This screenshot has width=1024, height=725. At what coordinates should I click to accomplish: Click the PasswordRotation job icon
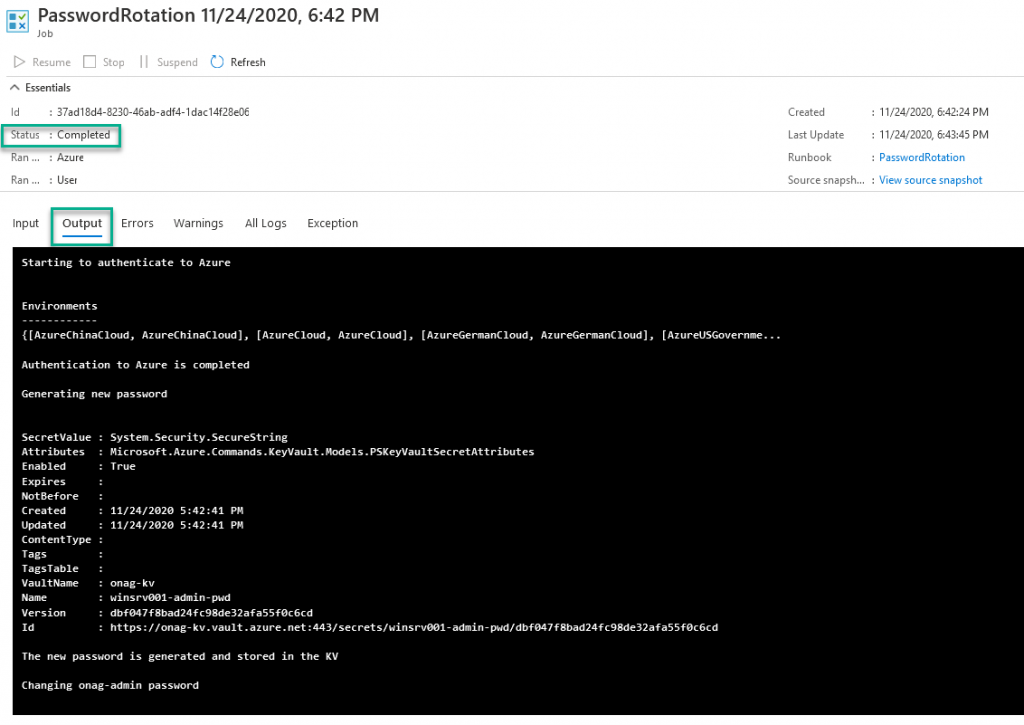point(18,21)
